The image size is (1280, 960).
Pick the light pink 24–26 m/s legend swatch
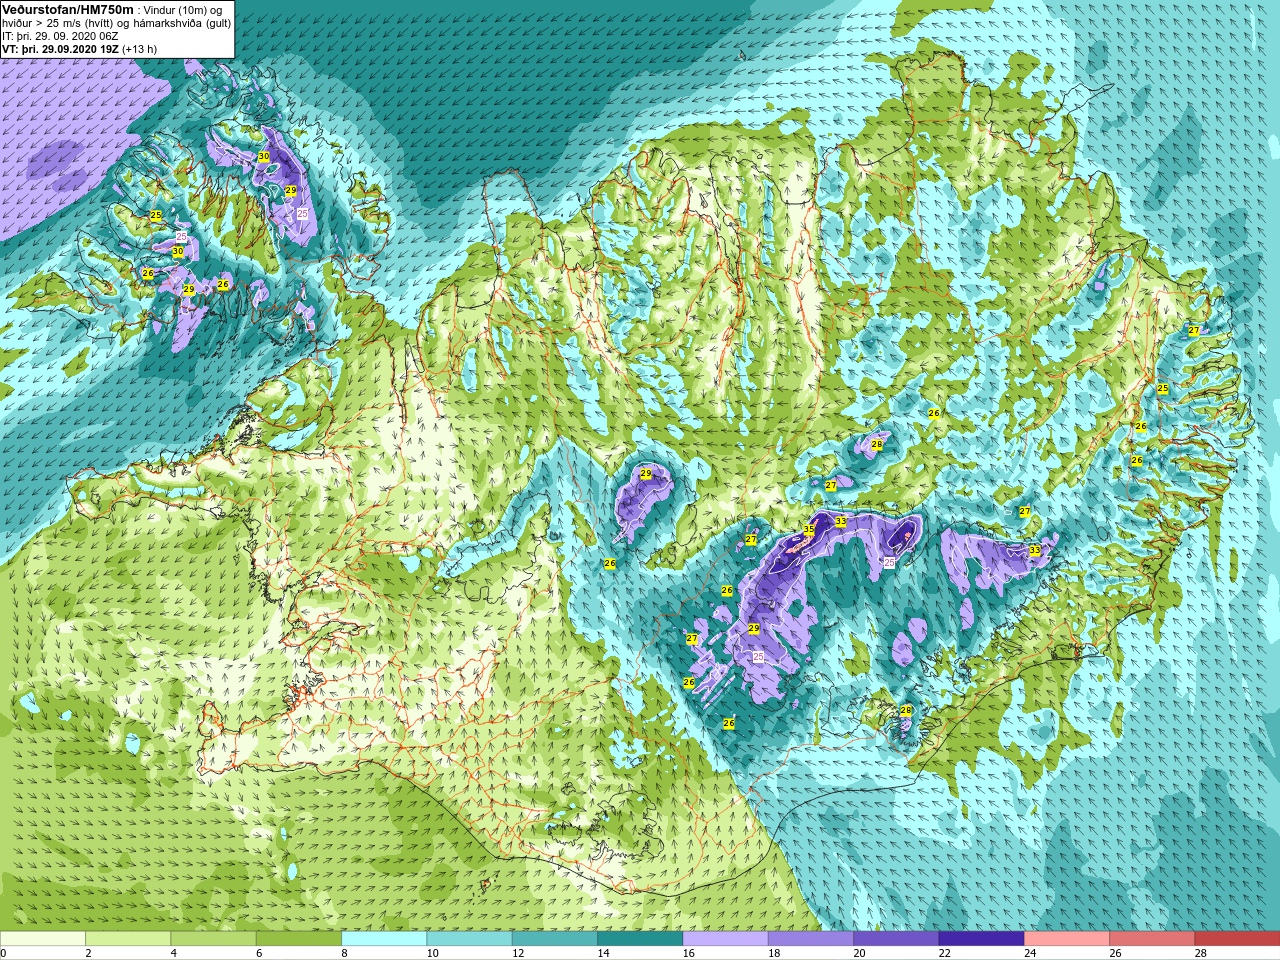1066,939
